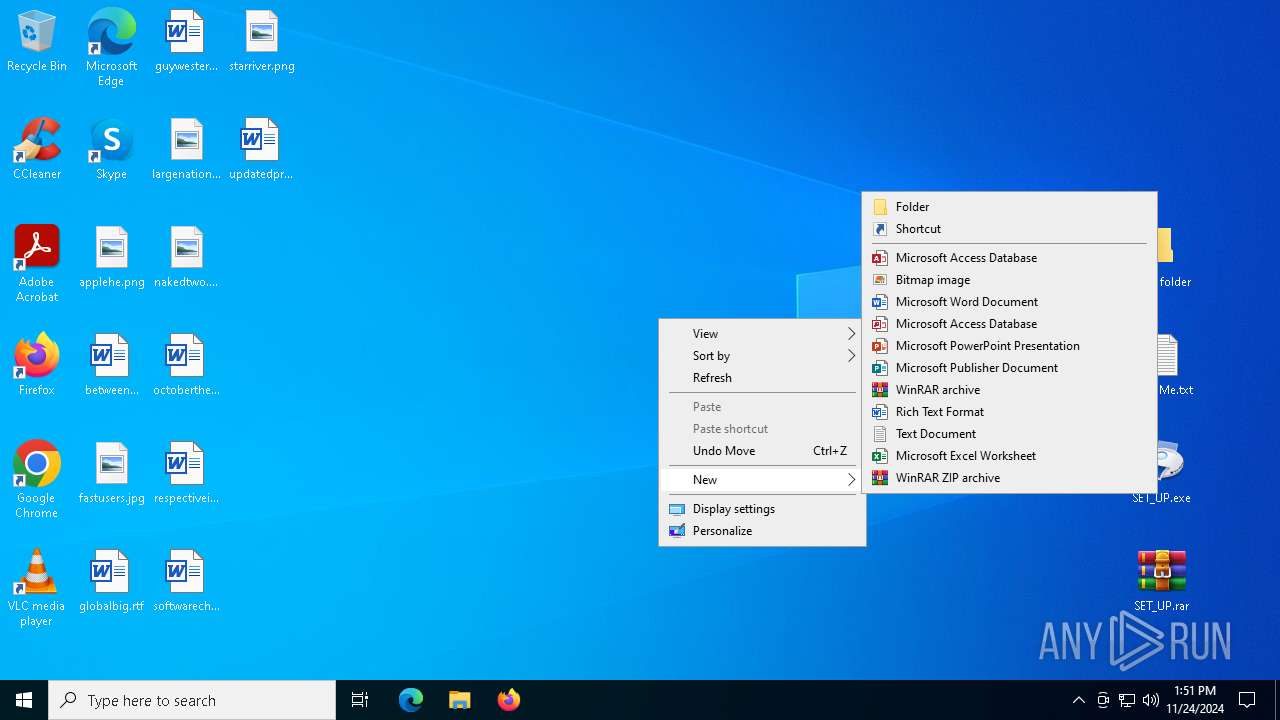The height and width of the screenshot is (720, 1280).
Task: Select the softwarech Word document icon
Action: tap(186, 582)
